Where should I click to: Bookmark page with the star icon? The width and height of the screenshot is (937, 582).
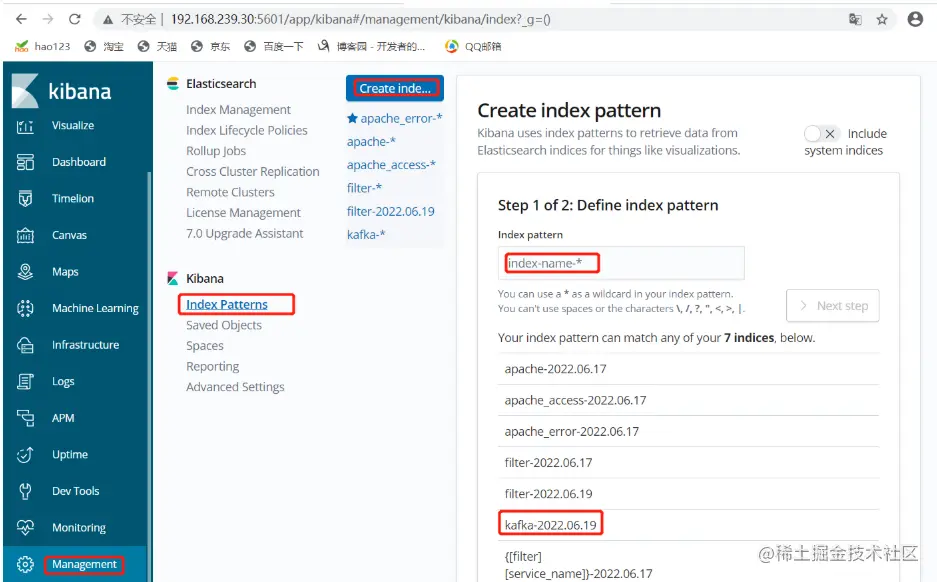882,20
